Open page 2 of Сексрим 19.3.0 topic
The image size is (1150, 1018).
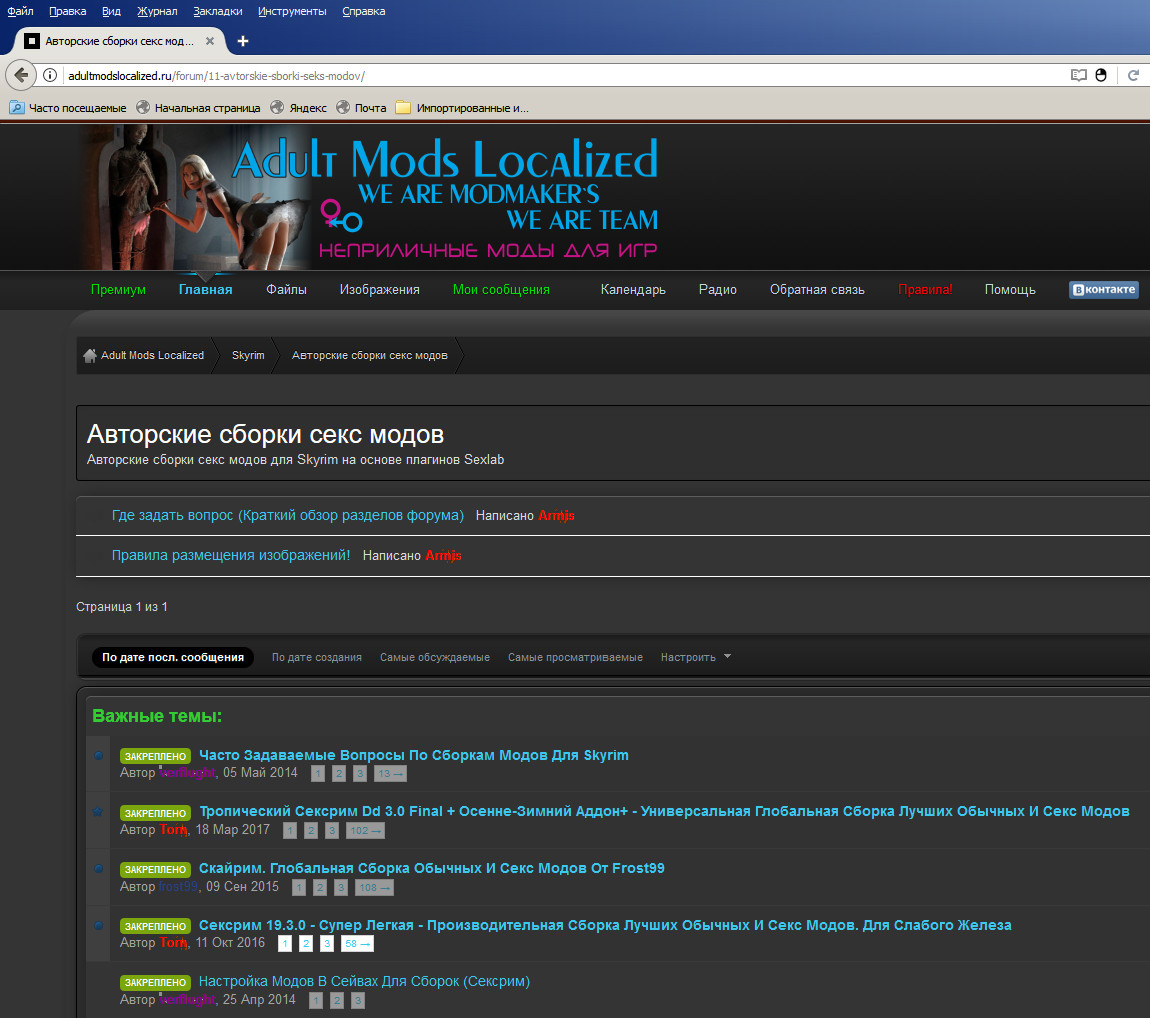tap(307, 944)
